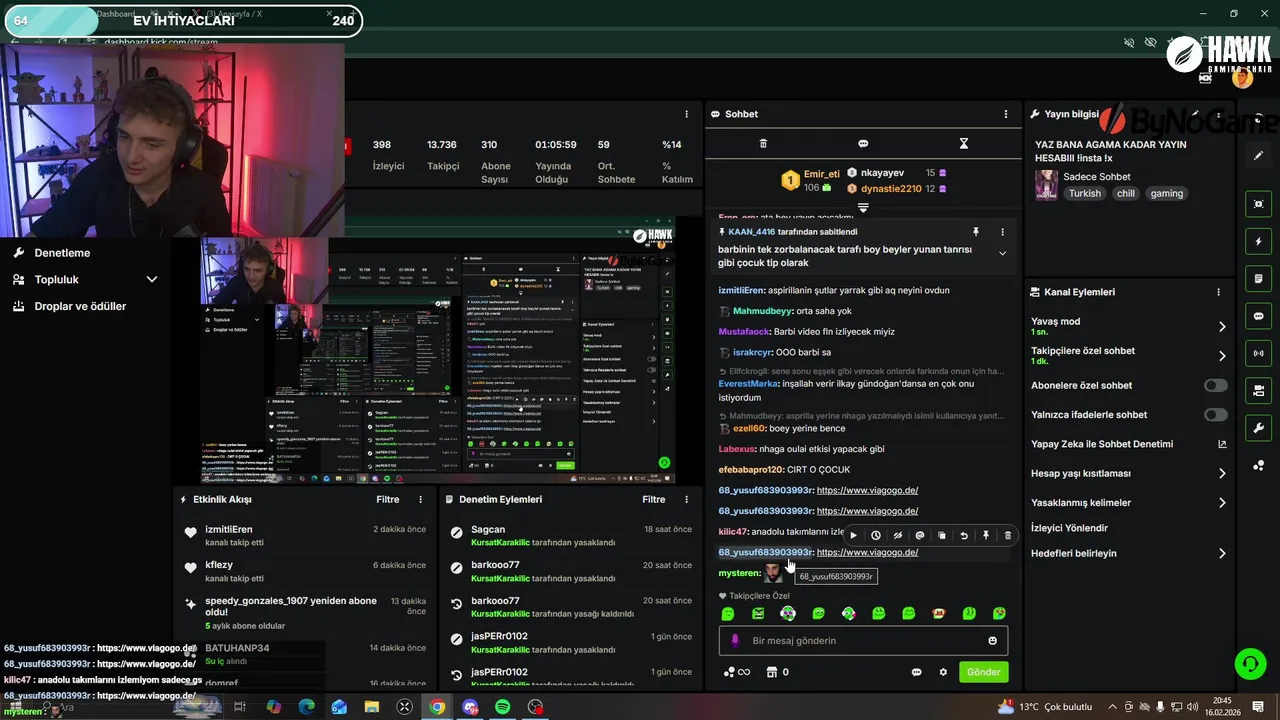The width and height of the screenshot is (1280, 720).
Task: Expand the Topluluk menu chevron
Action: 152,280
